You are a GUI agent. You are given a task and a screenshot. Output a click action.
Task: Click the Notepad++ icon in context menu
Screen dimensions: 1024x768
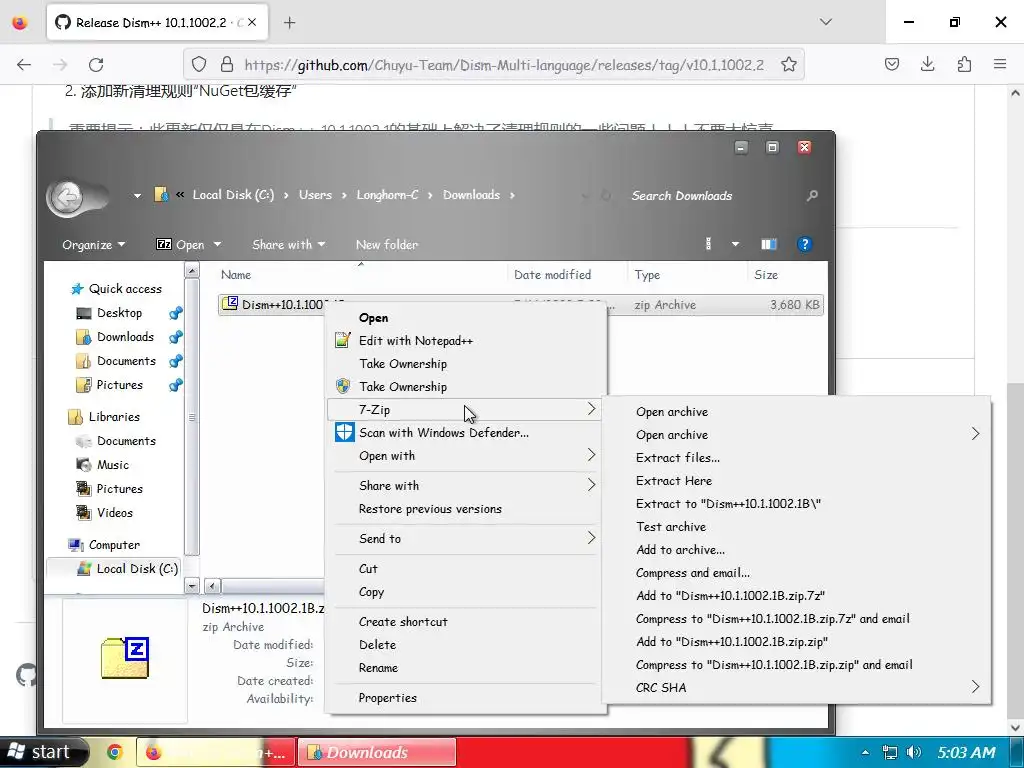(343, 340)
